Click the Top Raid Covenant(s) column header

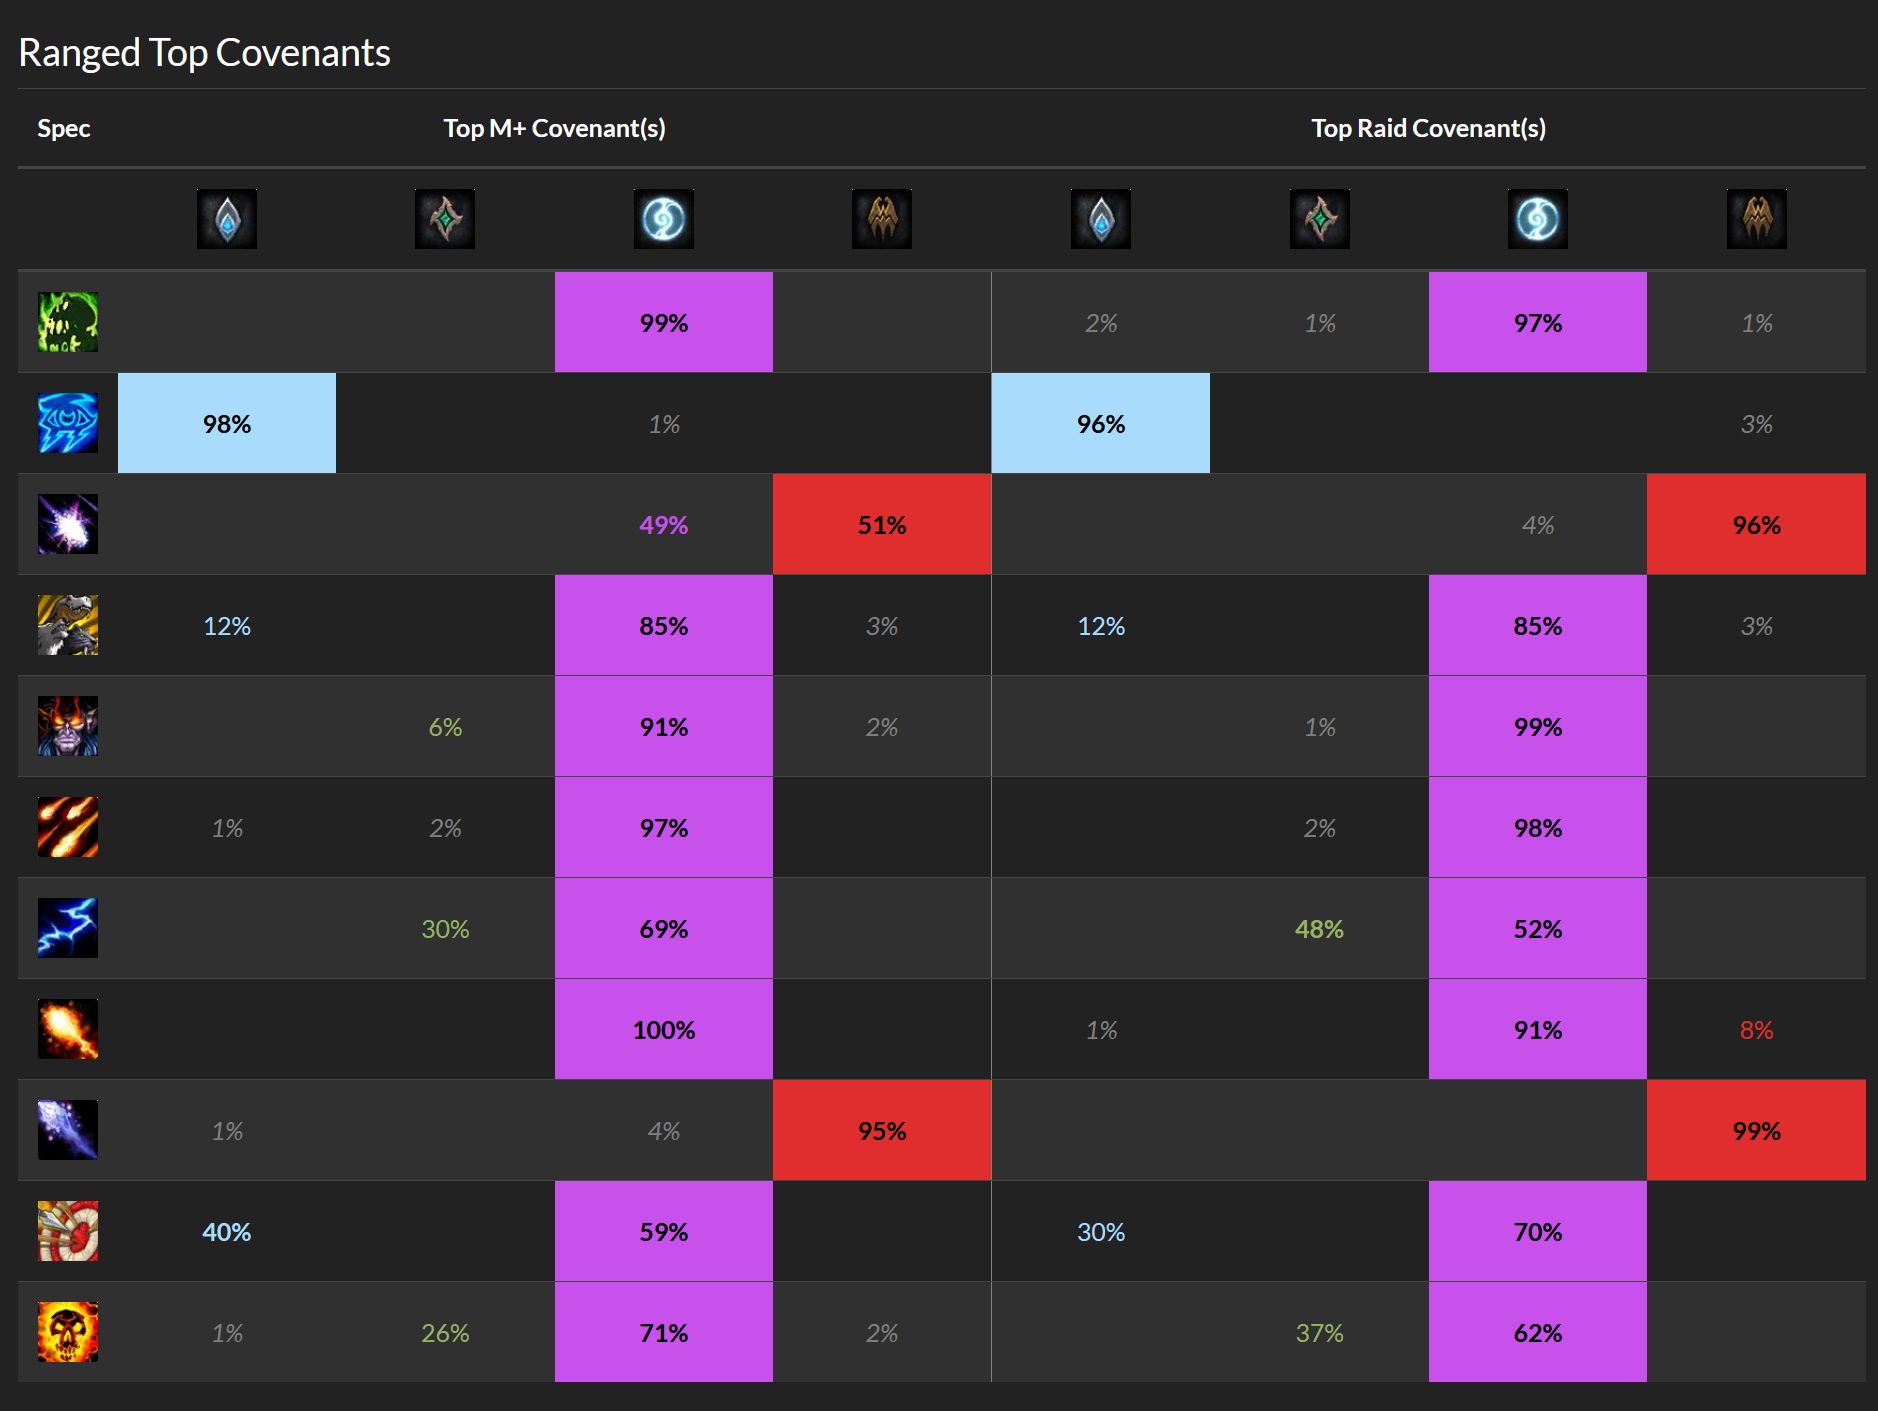tap(1429, 128)
